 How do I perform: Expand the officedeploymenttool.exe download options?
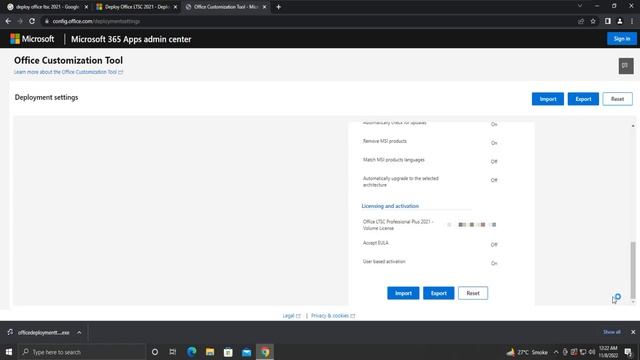[79, 332]
